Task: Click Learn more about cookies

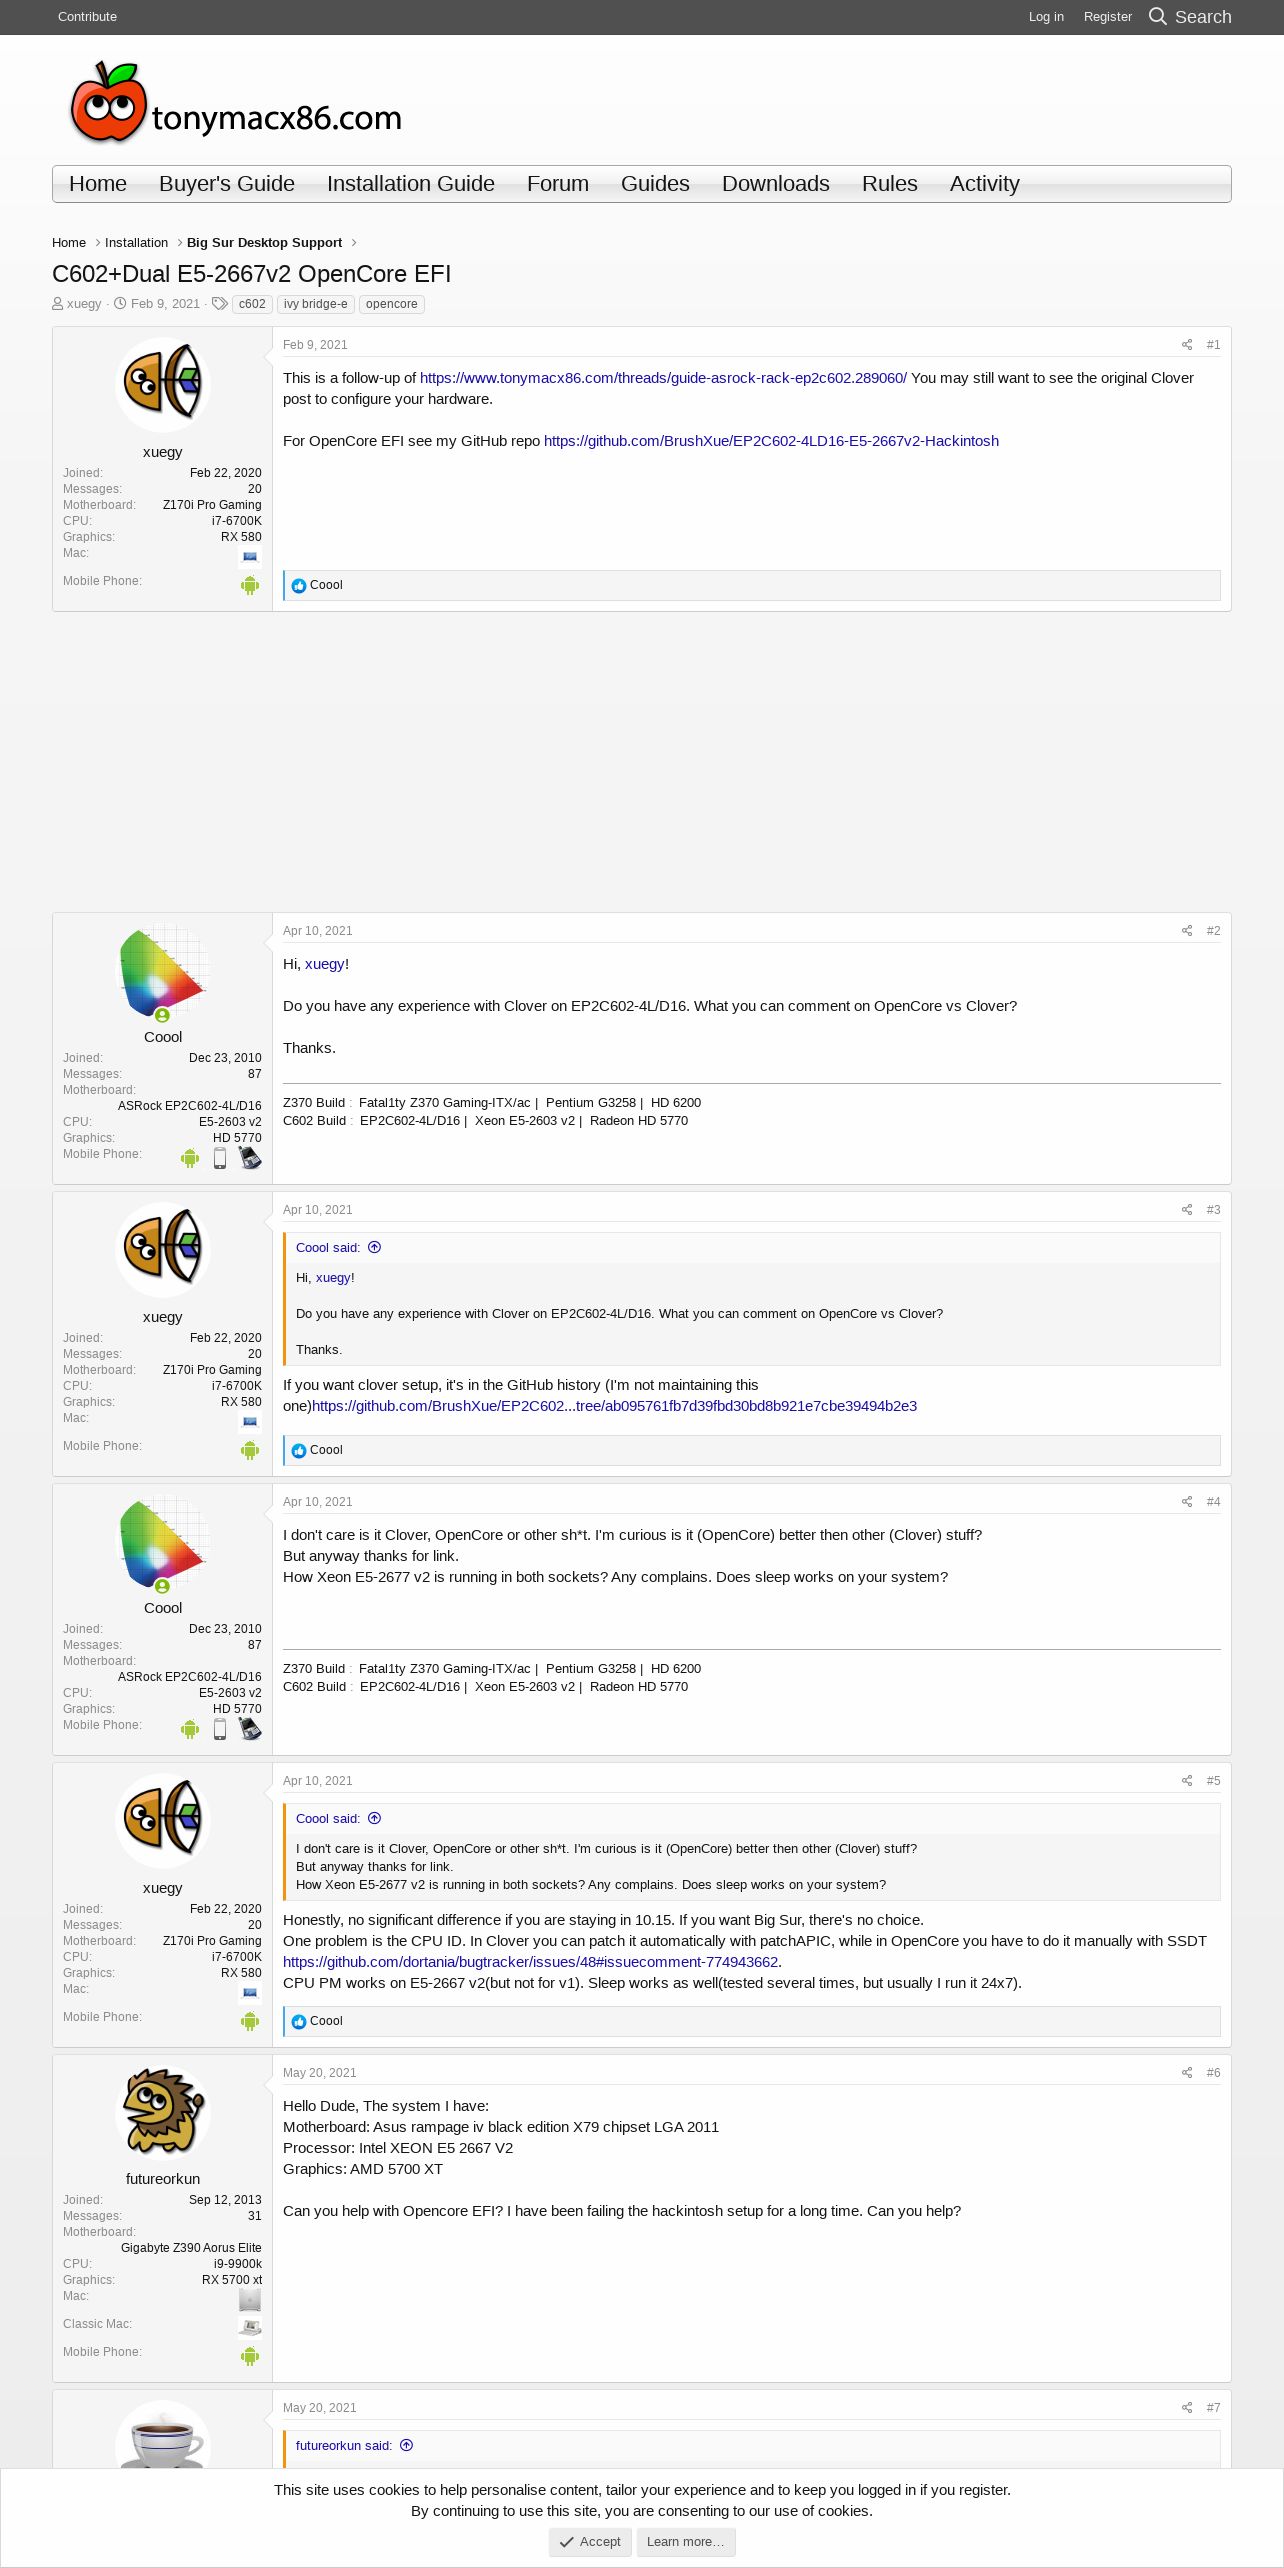Action: [686, 2542]
